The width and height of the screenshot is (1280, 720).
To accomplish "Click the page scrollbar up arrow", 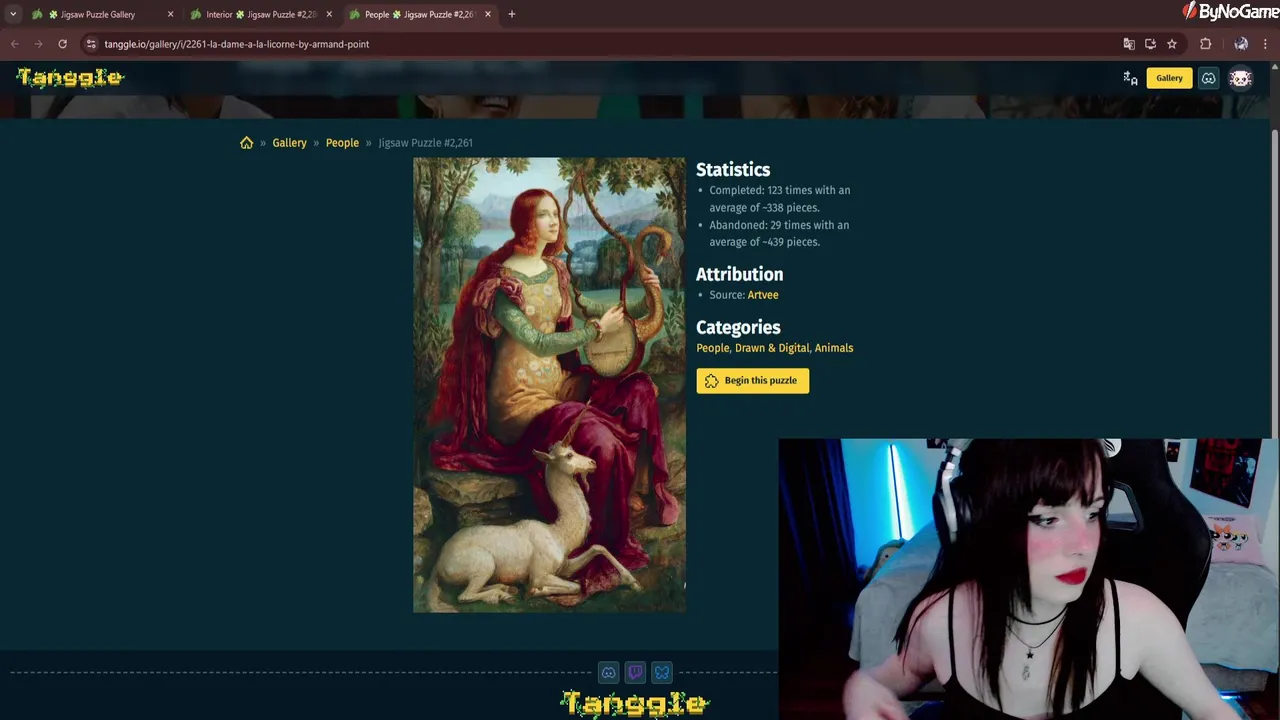I will (x=1274, y=66).
